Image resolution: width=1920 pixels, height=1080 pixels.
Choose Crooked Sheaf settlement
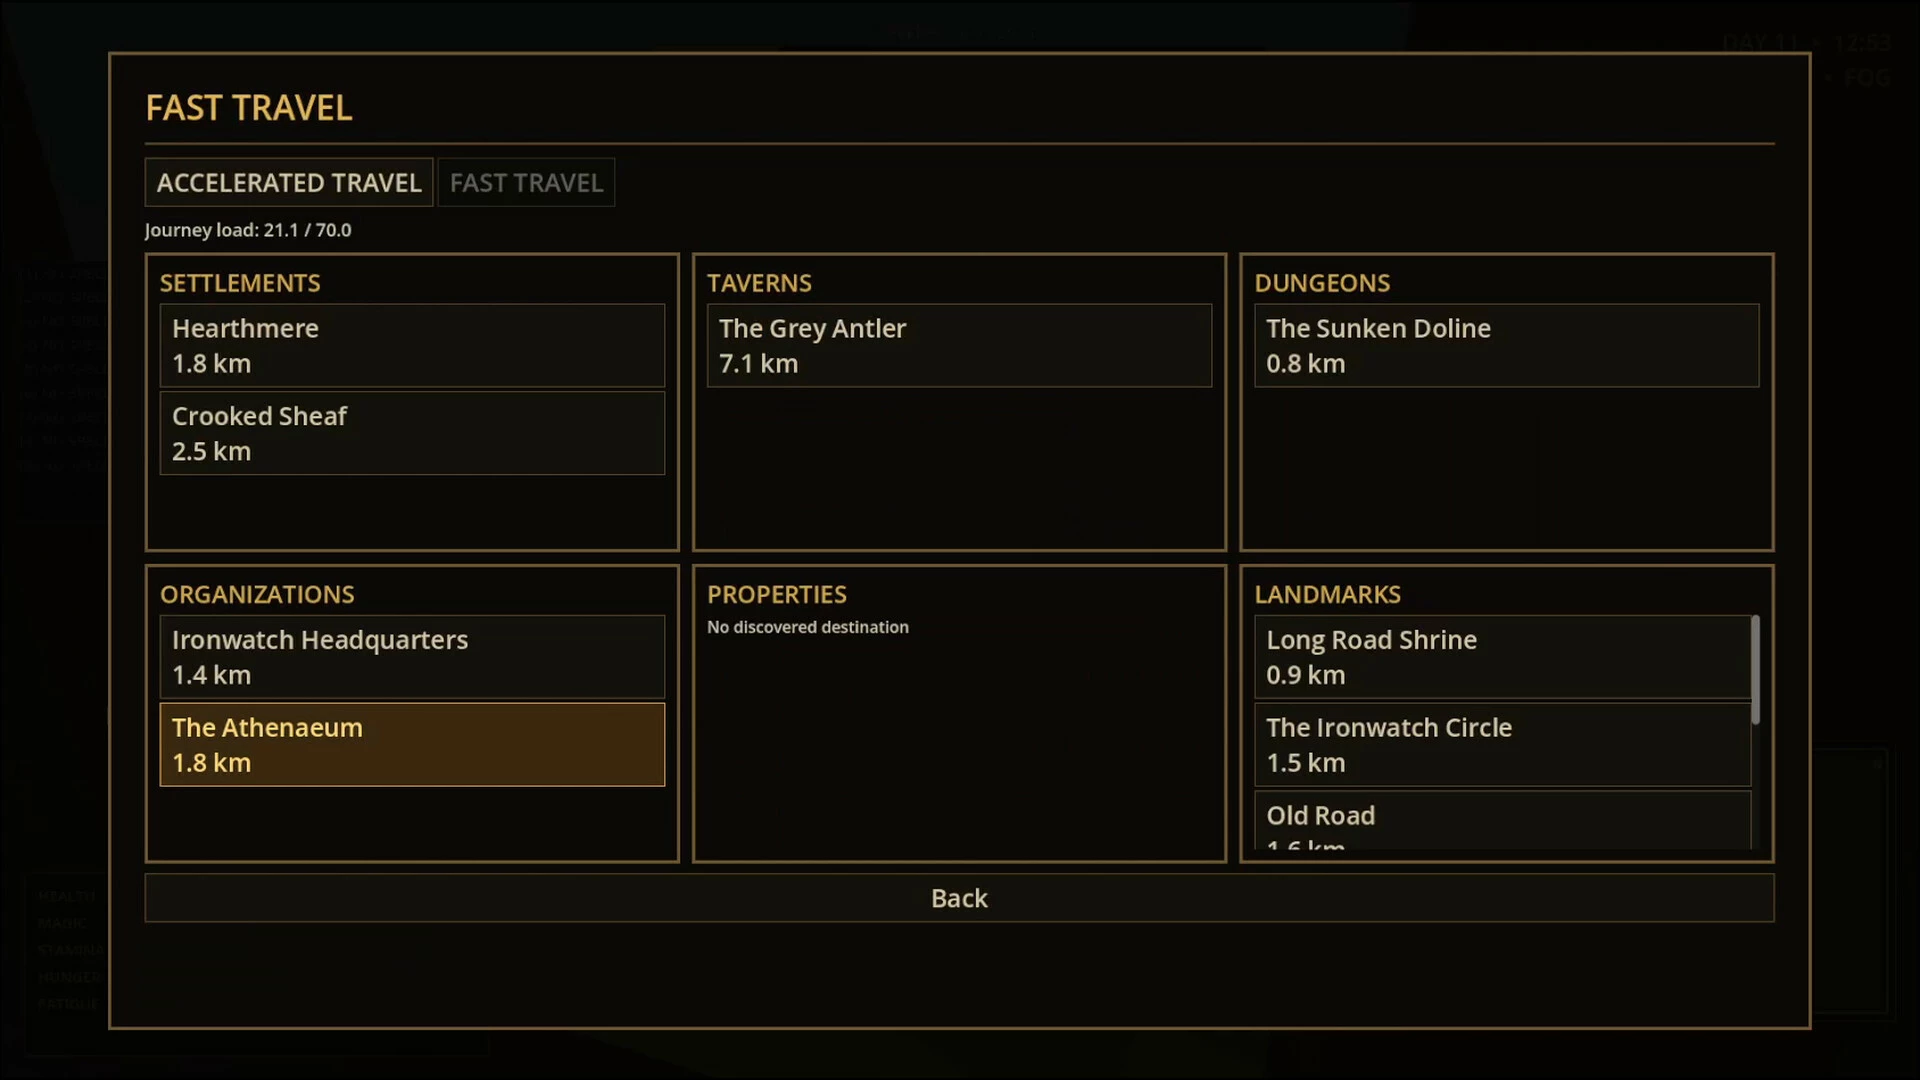(x=412, y=433)
